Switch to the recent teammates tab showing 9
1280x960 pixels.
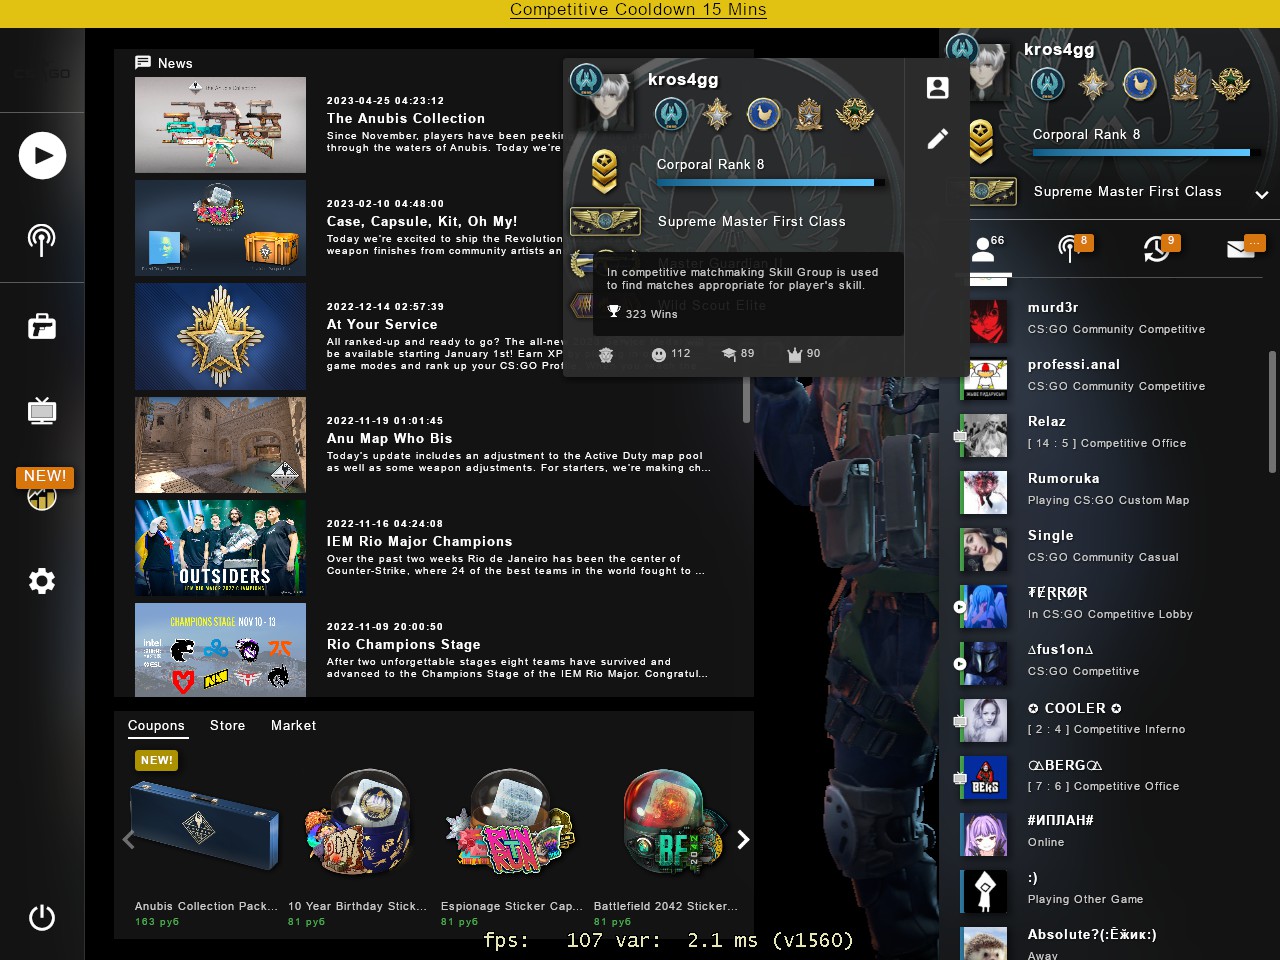(x=1159, y=248)
